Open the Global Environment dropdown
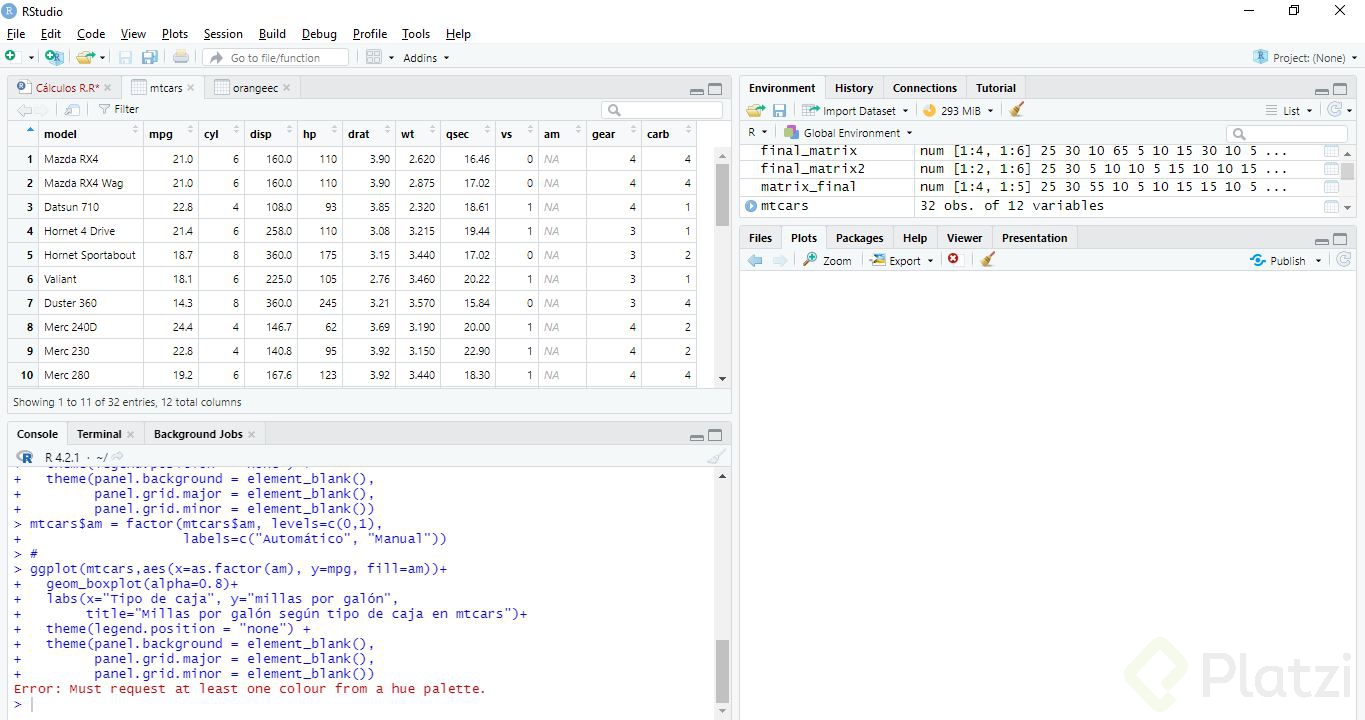The width and height of the screenshot is (1365, 720). point(848,133)
